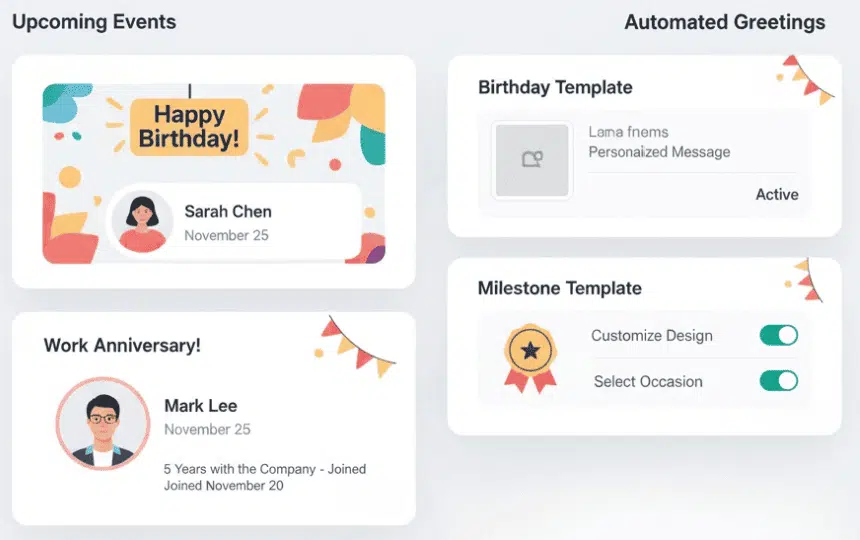Click the 5 Years with the Company text
The image size is (860, 540).
click(264, 469)
